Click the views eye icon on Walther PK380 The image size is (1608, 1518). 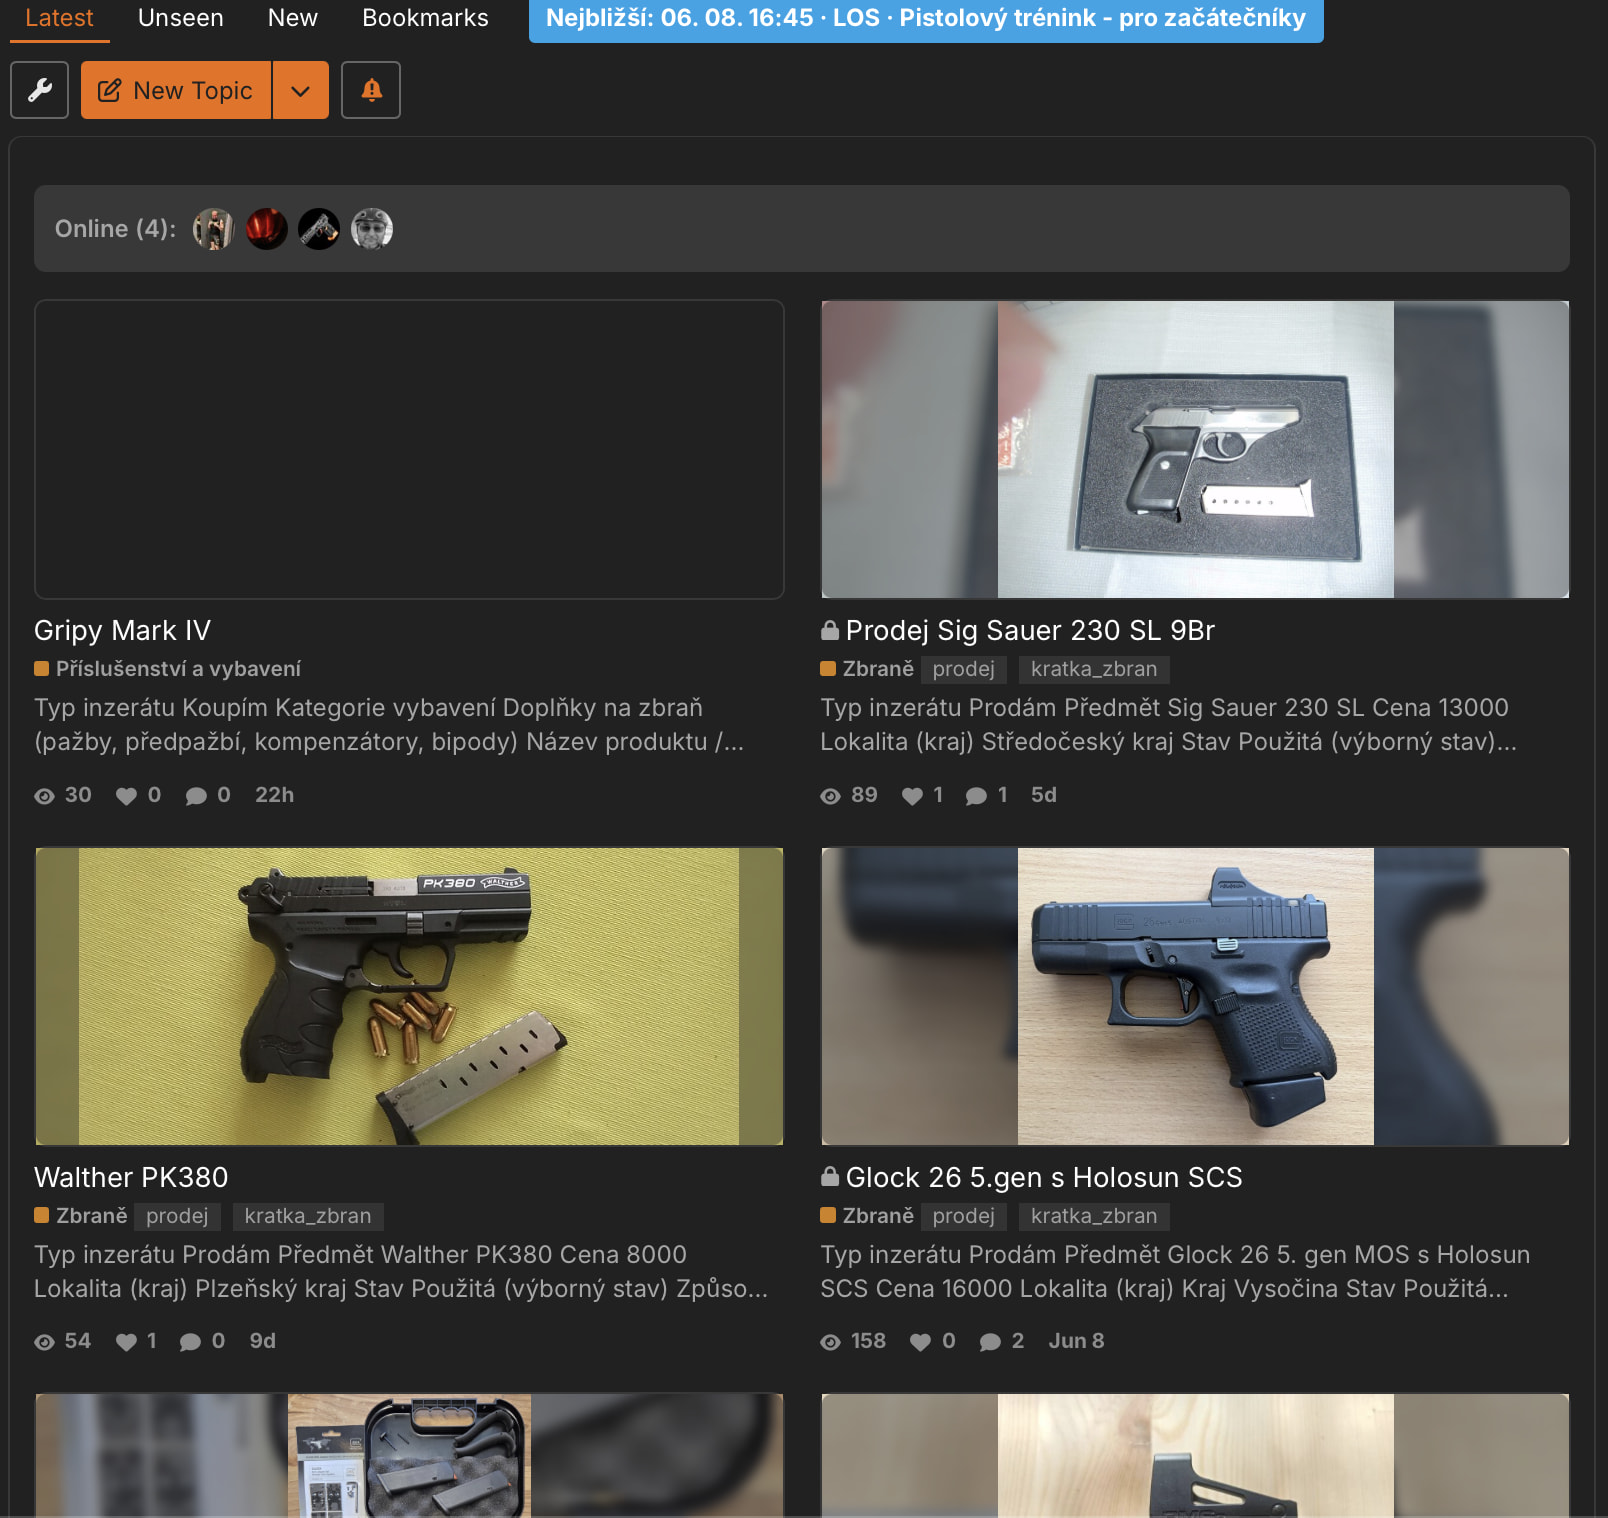(45, 1342)
